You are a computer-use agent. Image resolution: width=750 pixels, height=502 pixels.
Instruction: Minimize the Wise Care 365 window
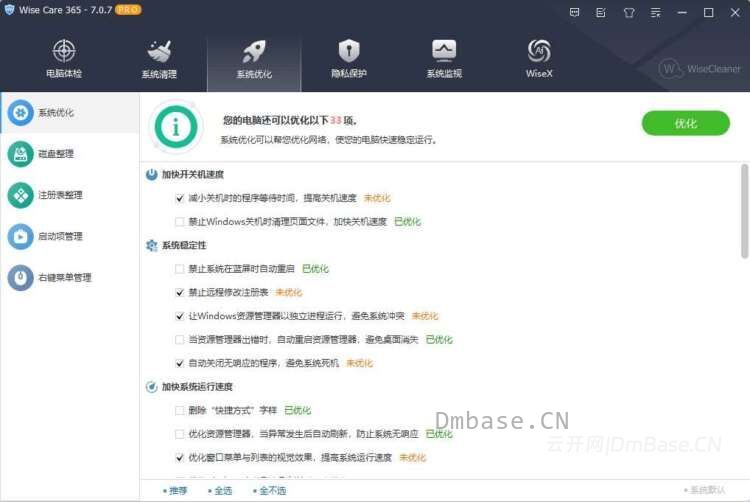[682, 12]
